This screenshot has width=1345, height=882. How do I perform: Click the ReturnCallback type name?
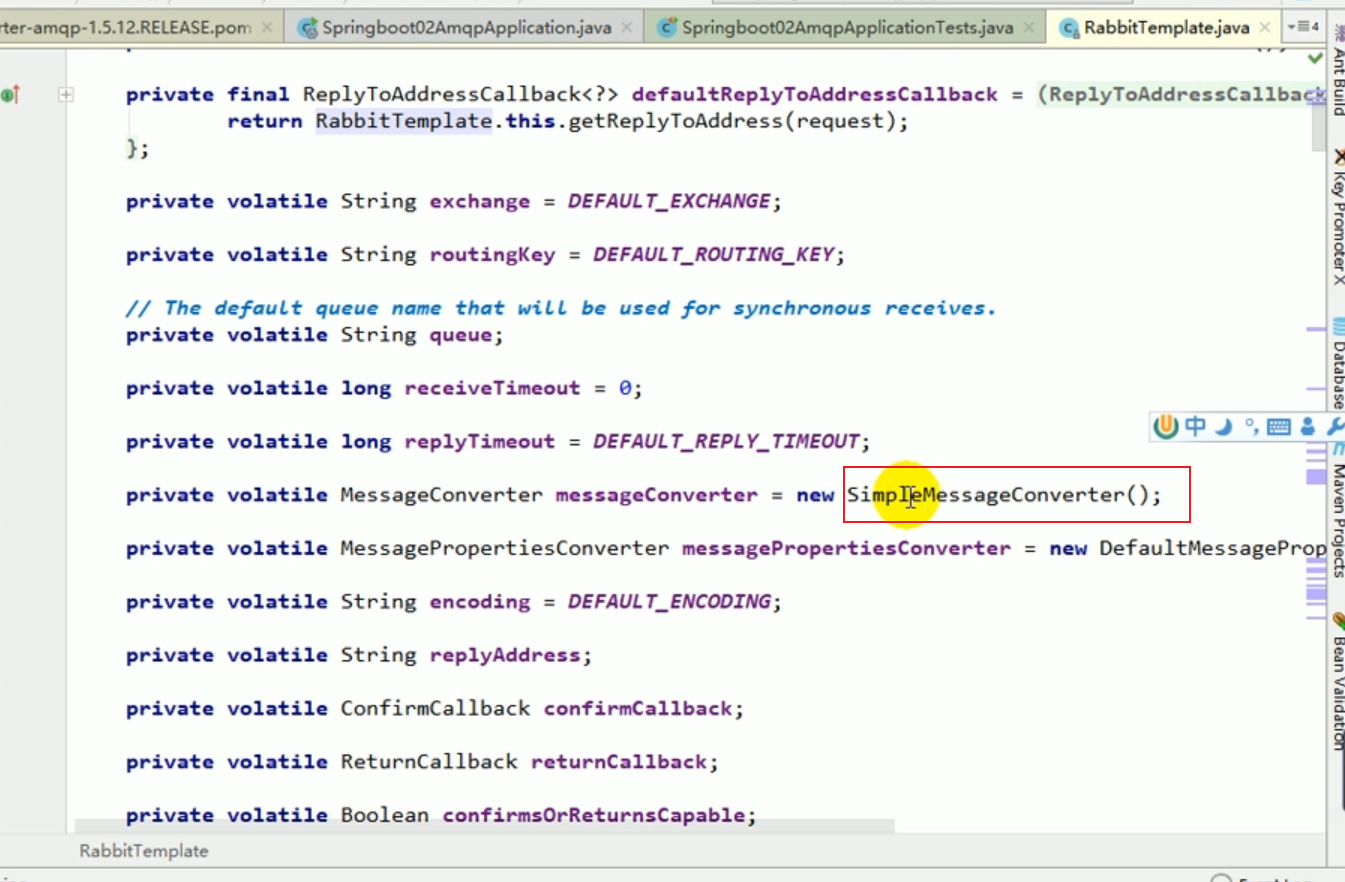point(429,762)
